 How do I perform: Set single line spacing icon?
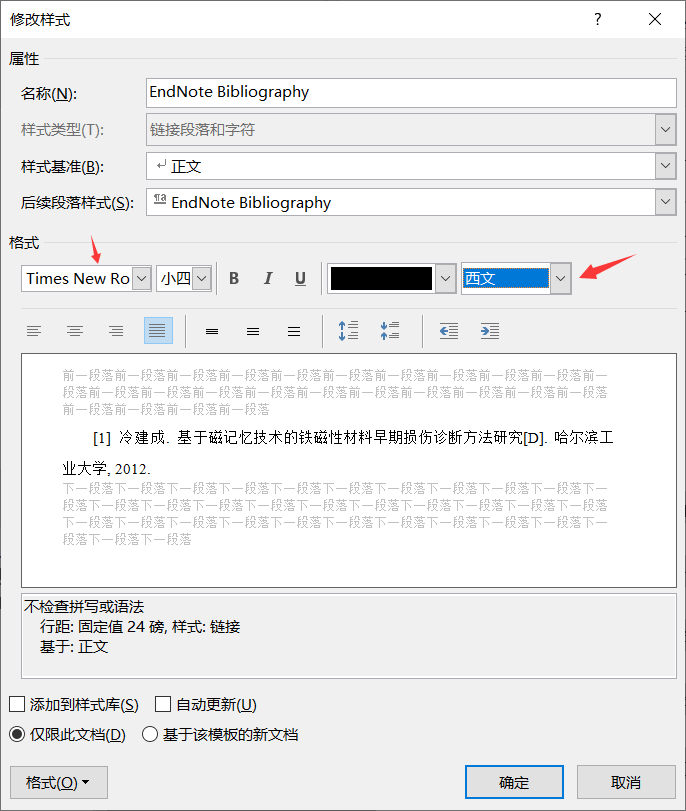(212, 331)
